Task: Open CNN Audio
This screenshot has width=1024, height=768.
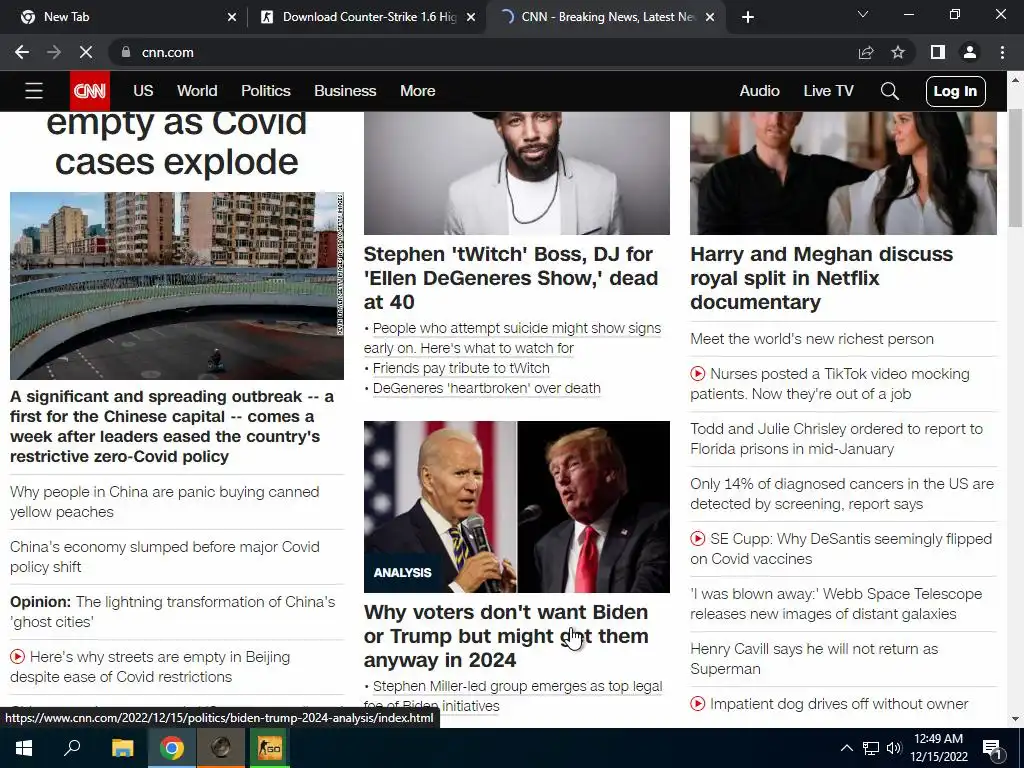Action: tap(760, 91)
